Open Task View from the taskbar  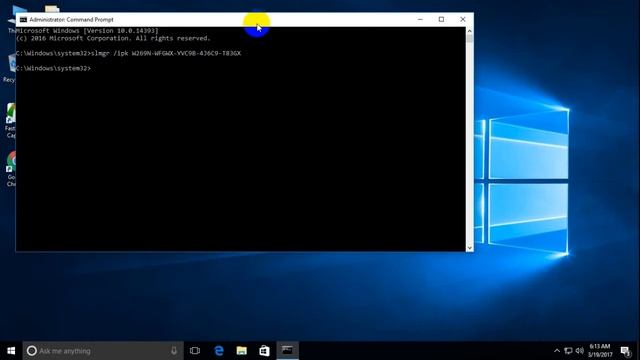click(x=195, y=351)
